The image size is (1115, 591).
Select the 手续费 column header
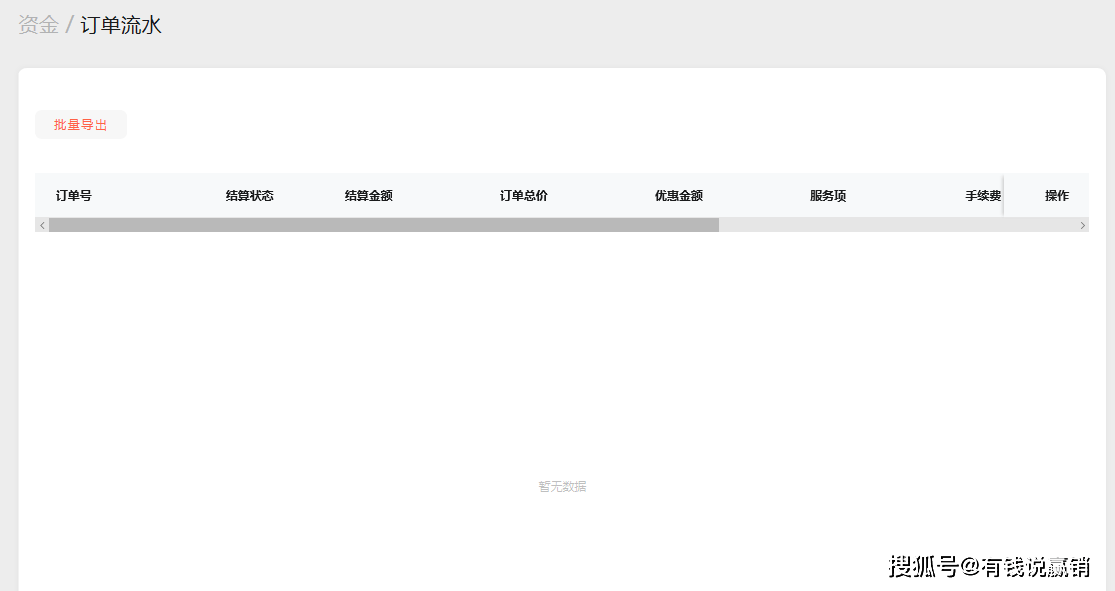(984, 195)
